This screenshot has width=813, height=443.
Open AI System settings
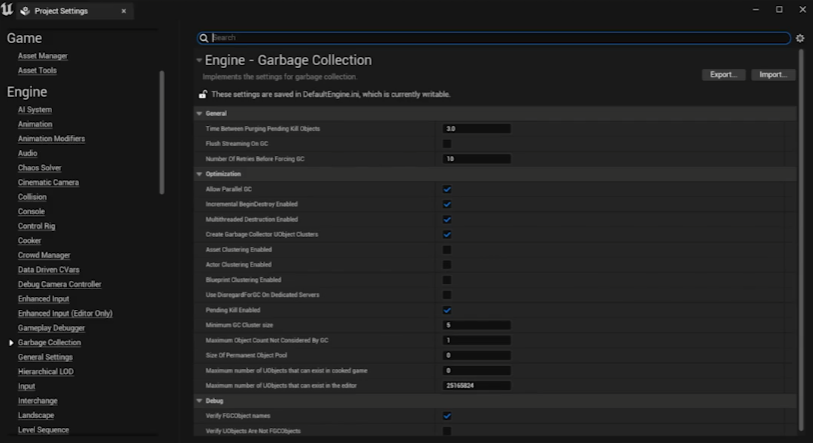coord(35,109)
